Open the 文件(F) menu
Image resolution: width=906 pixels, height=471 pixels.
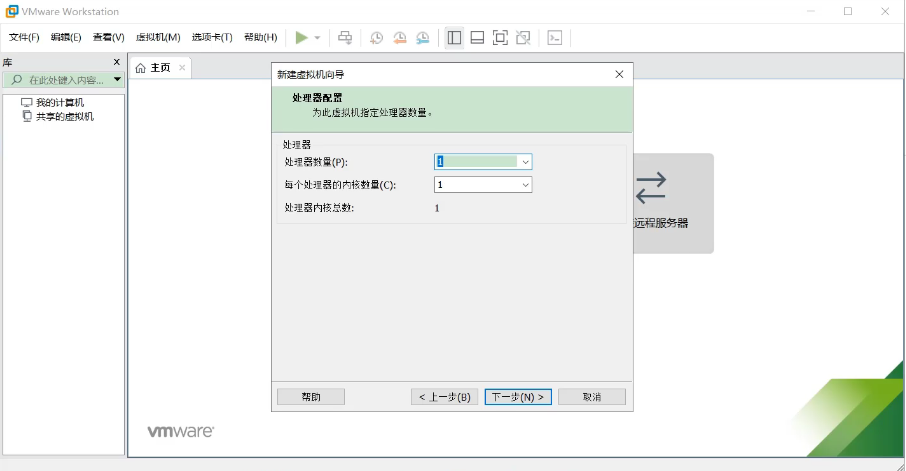[24, 38]
